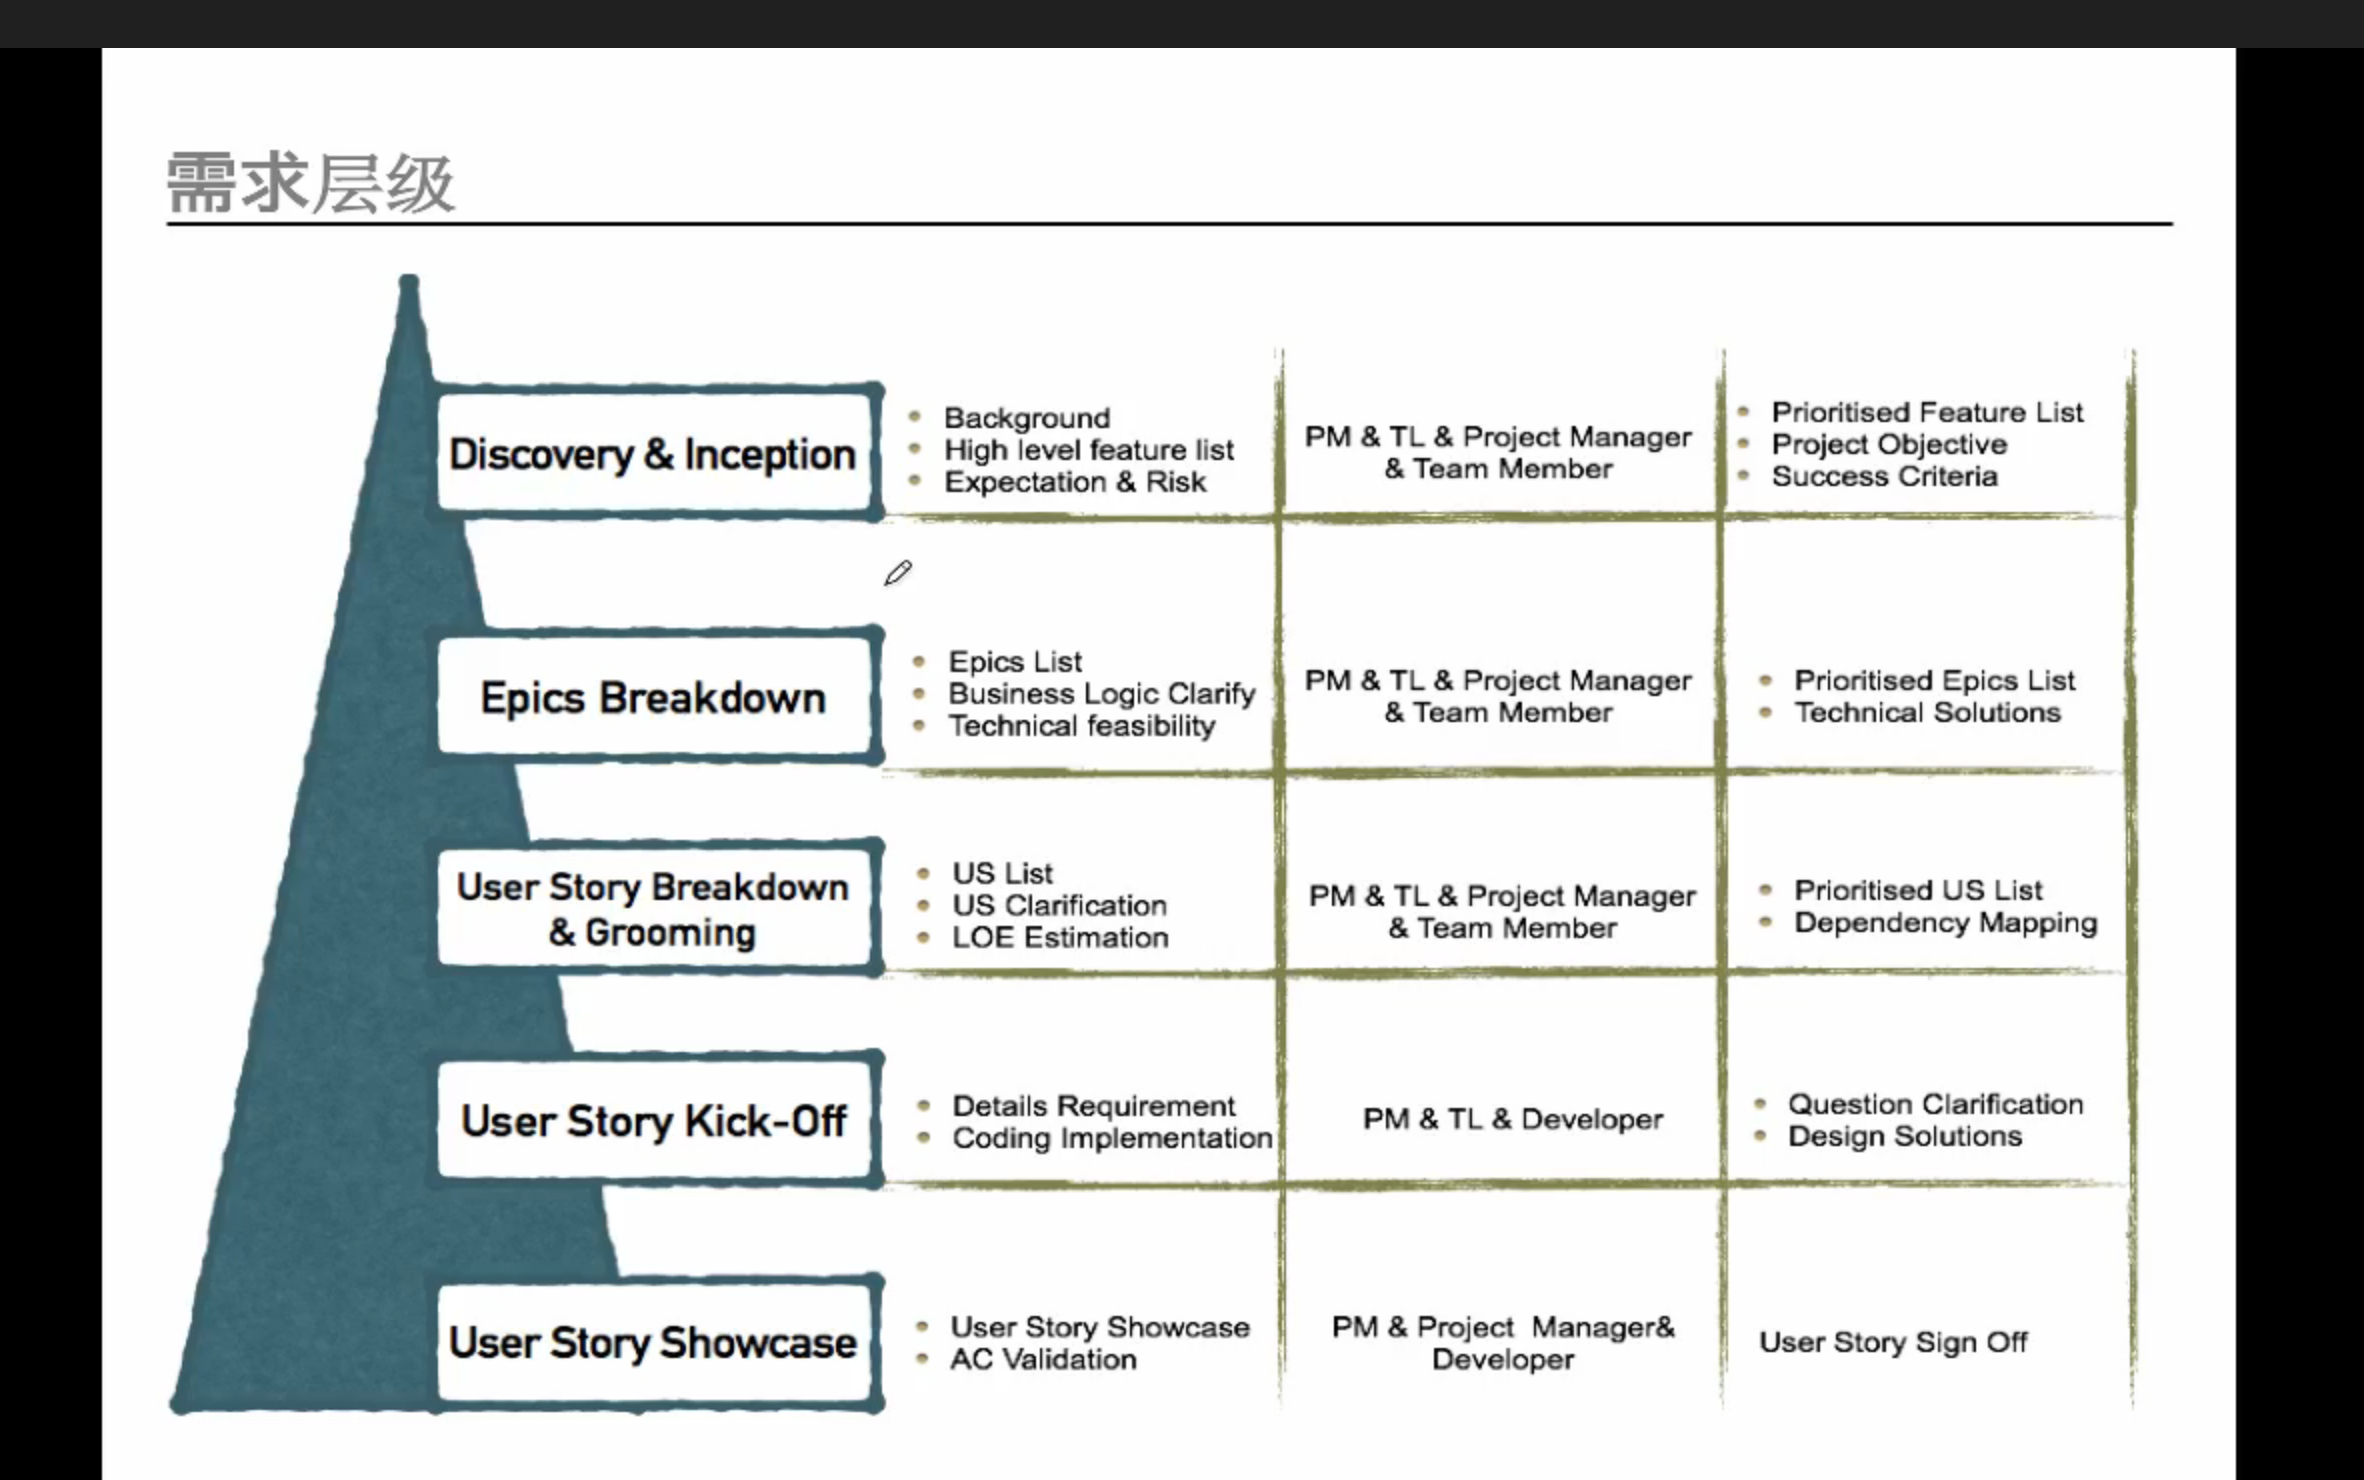Select 'Technical Solutions' bullet

point(1927,712)
